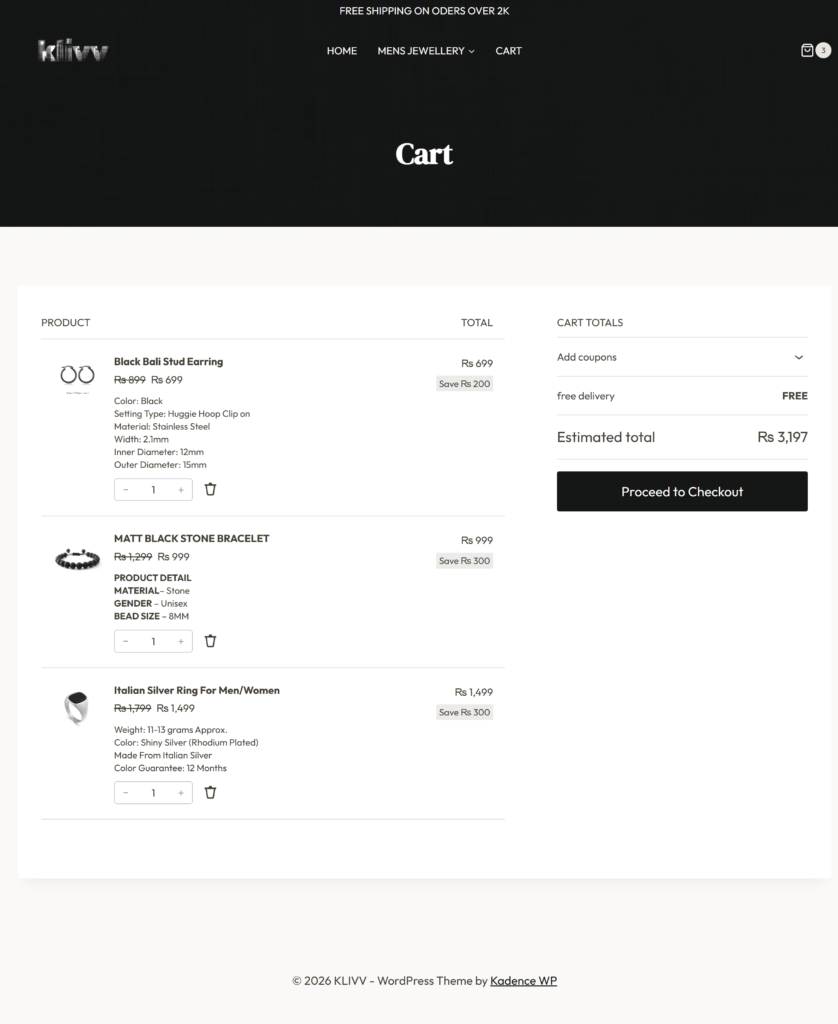Select CART in the top navigation

pyautogui.click(x=508, y=51)
